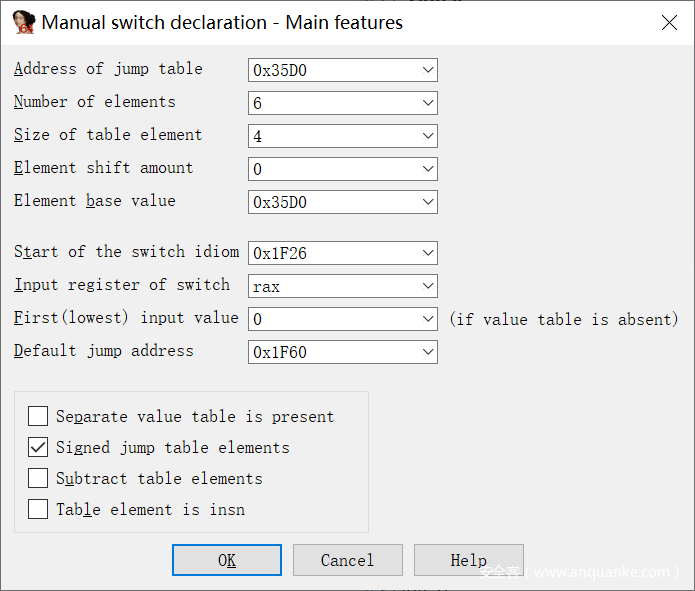Expand Address of jump table dropdown
Image resolution: width=695 pixels, height=591 pixels.
428,70
